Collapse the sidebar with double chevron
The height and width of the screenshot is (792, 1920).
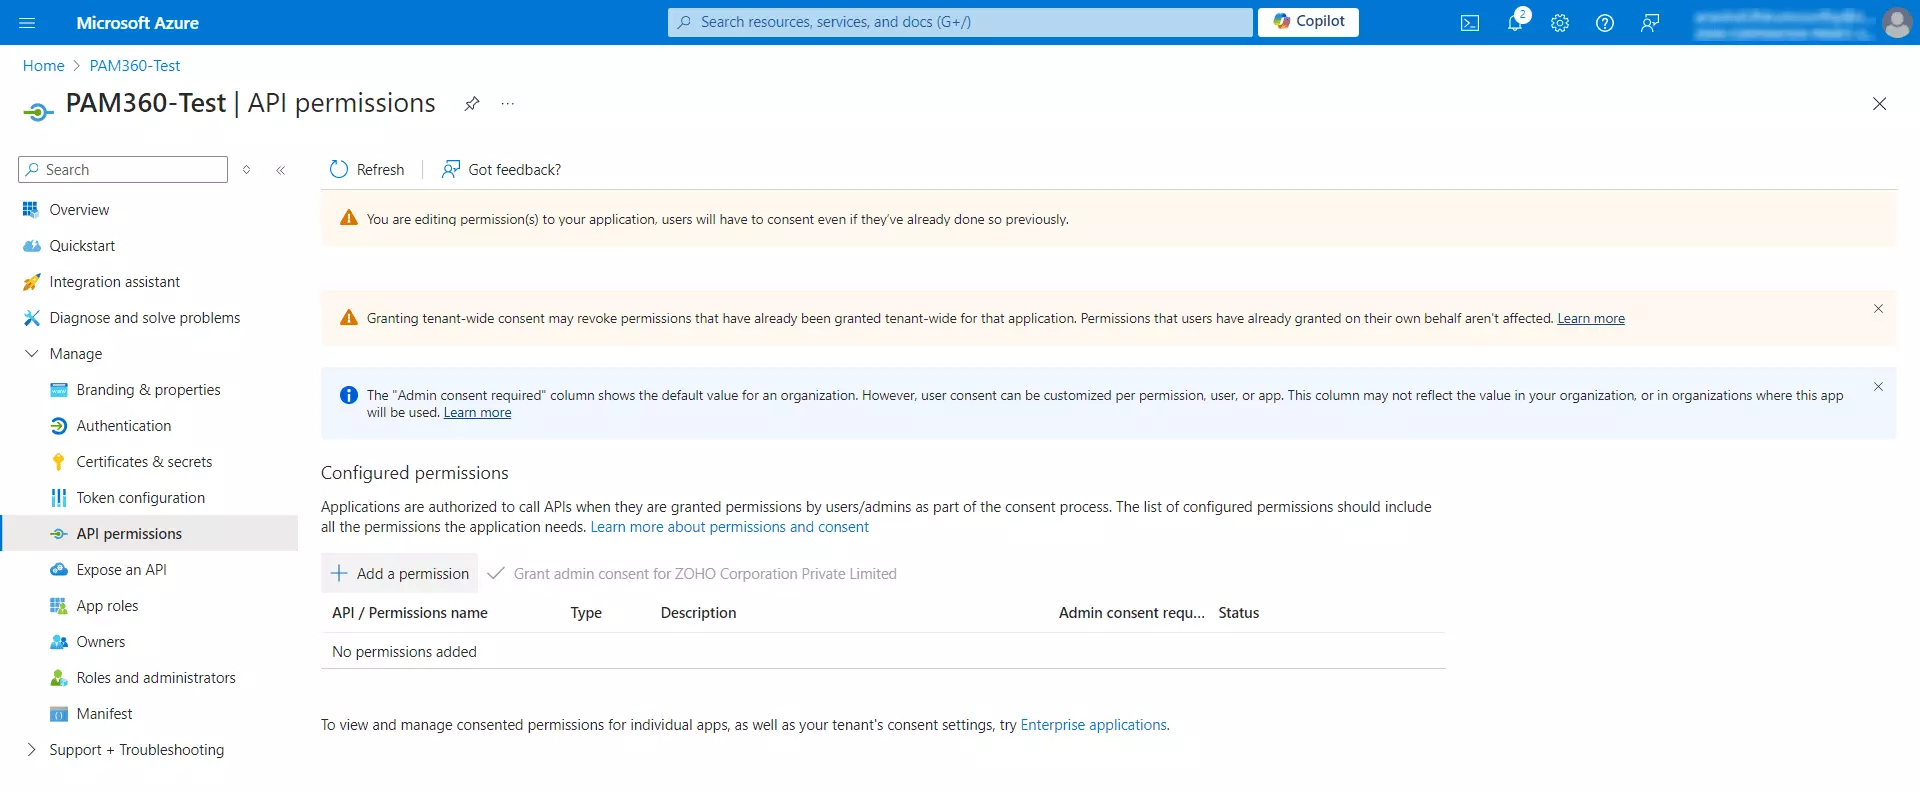281,170
